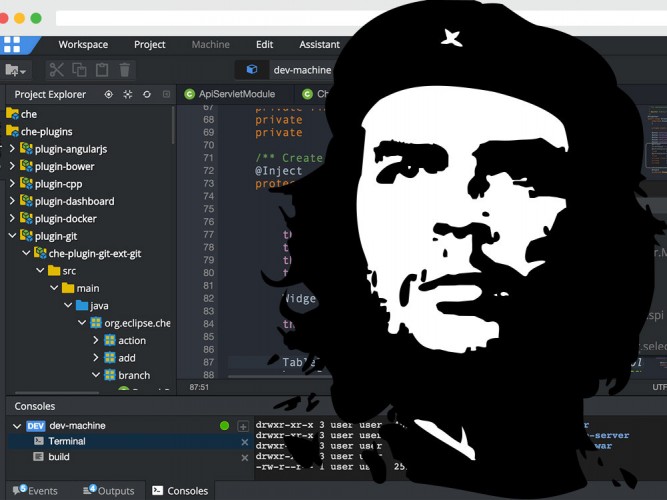Open the Project menu
The width and height of the screenshot is (667, 500).
tap(150, 44)
